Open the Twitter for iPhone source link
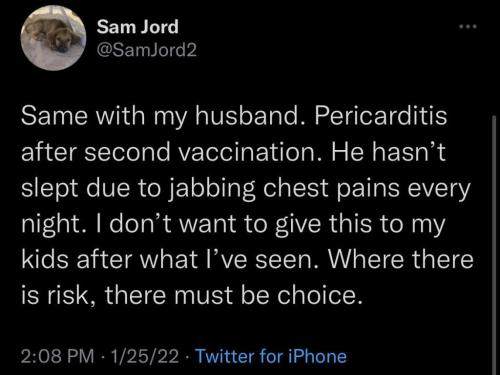 click(271, 356)
